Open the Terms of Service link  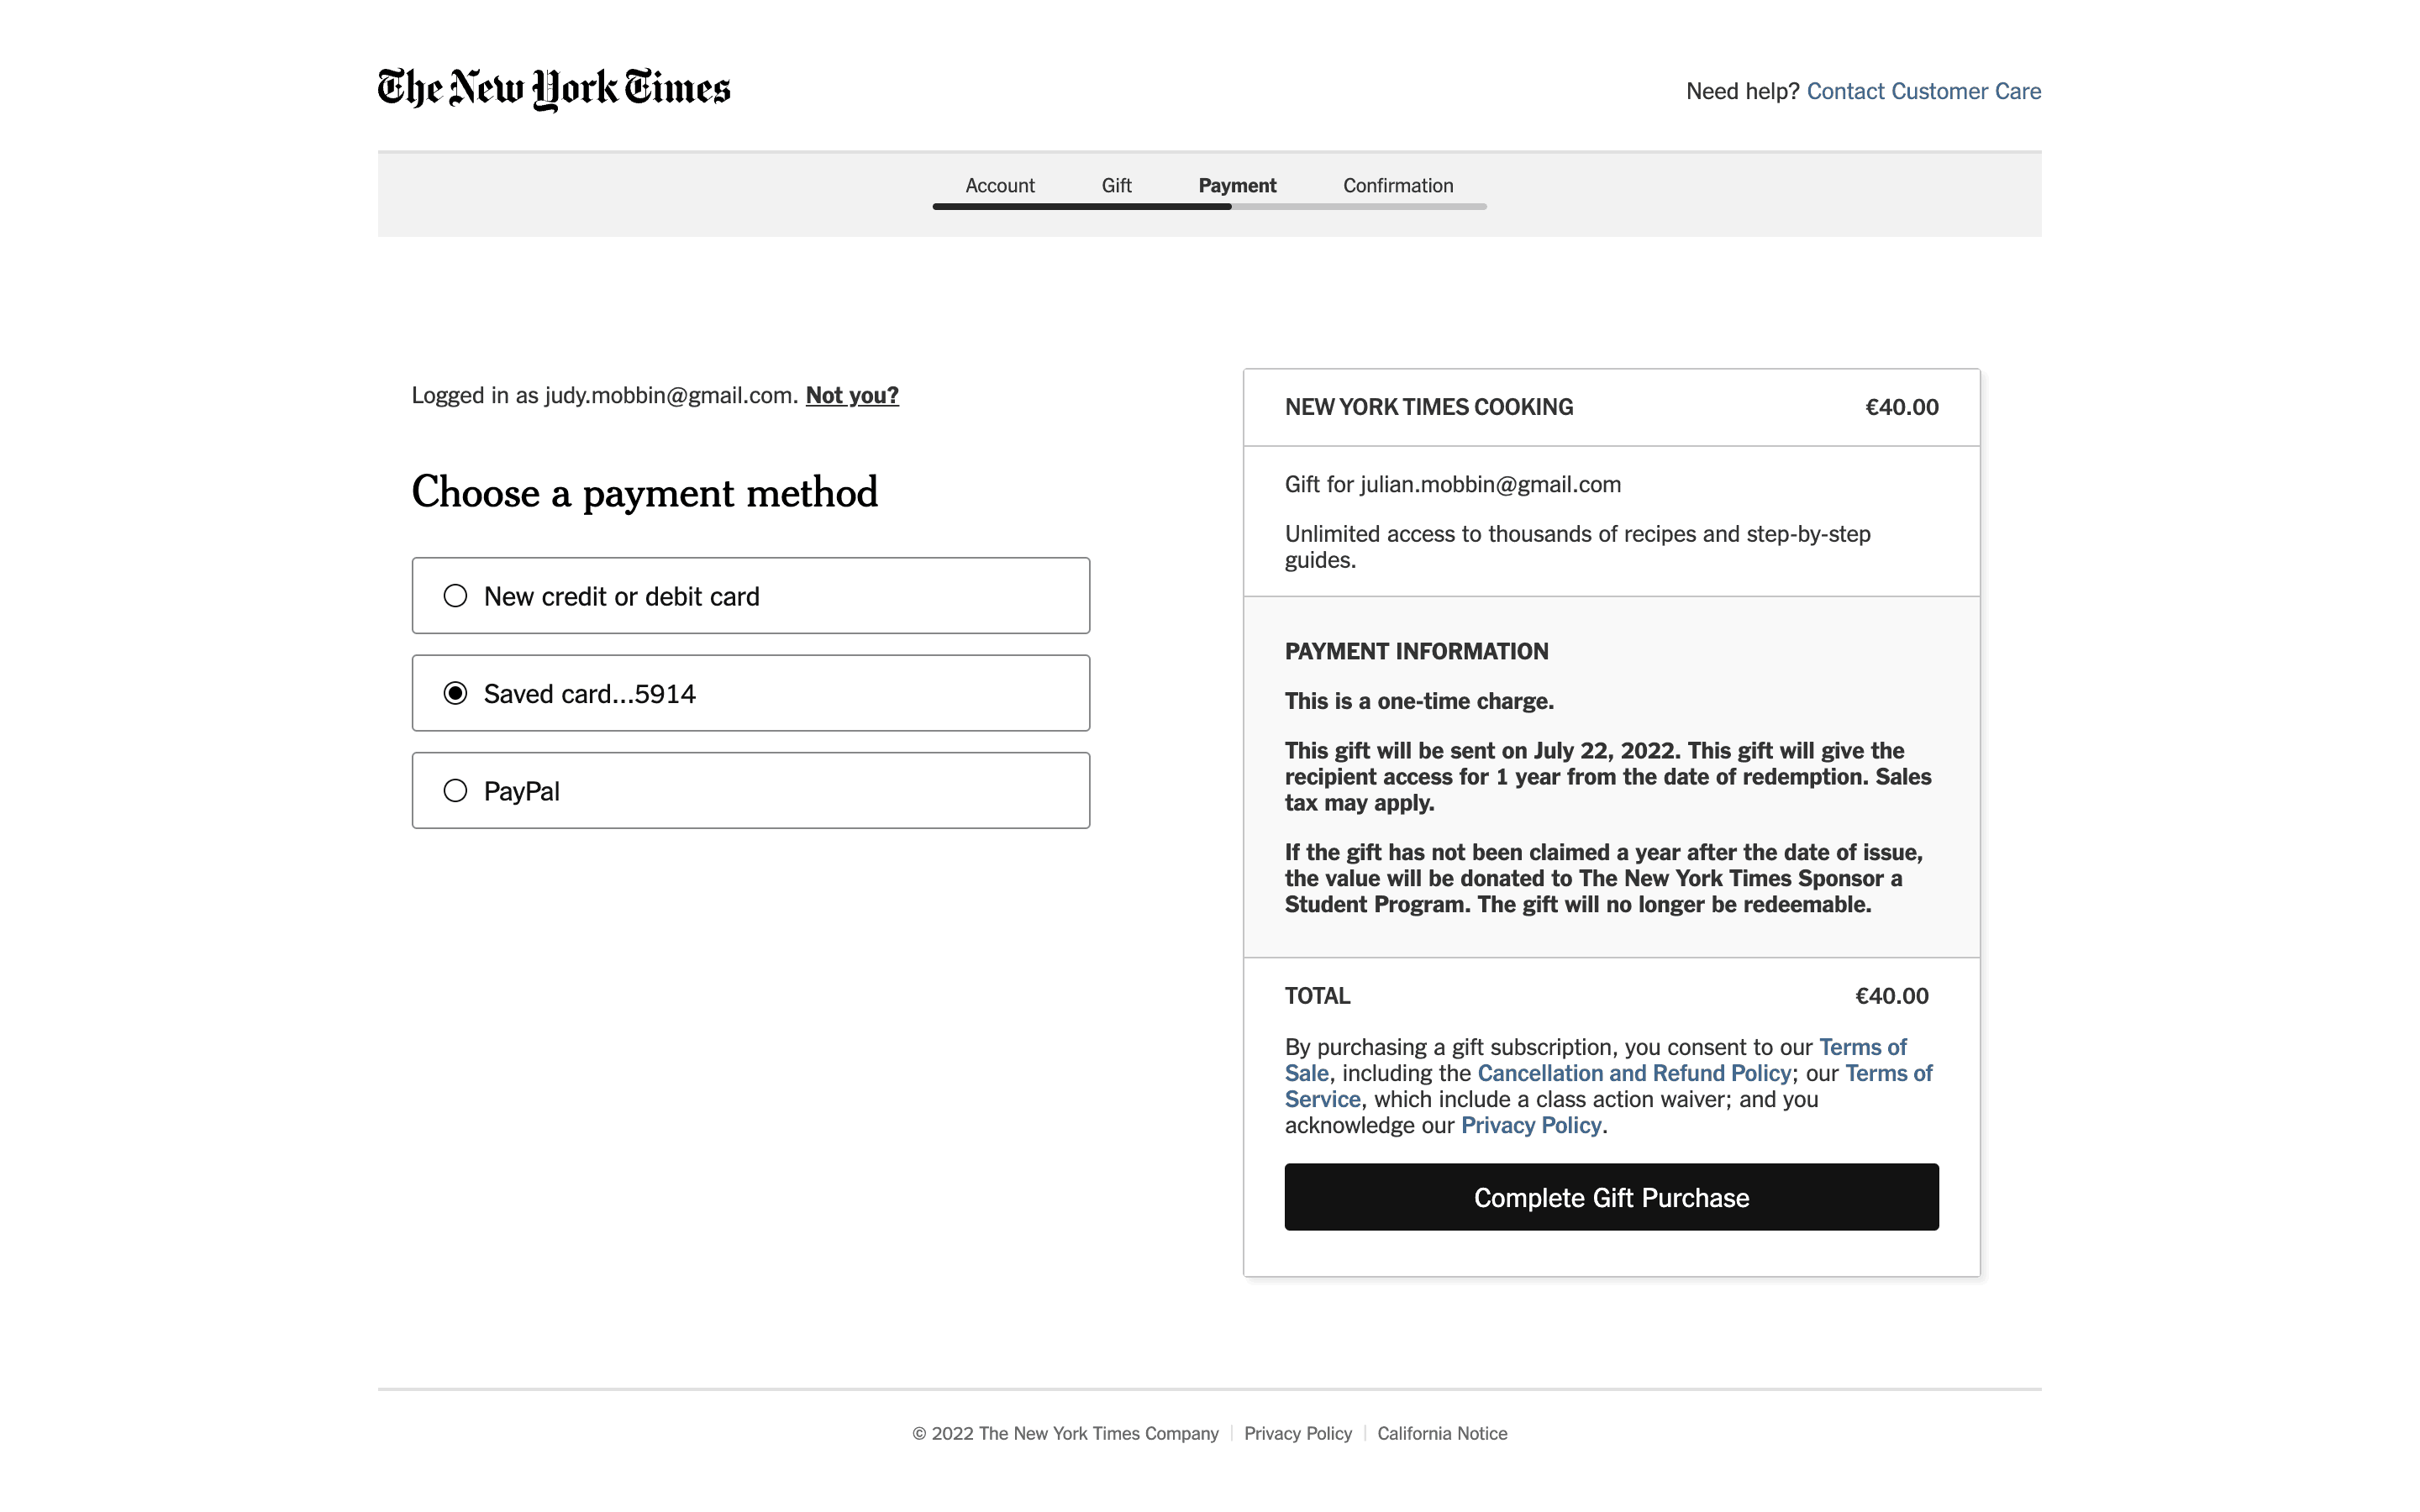[x=1888, y=1073]
